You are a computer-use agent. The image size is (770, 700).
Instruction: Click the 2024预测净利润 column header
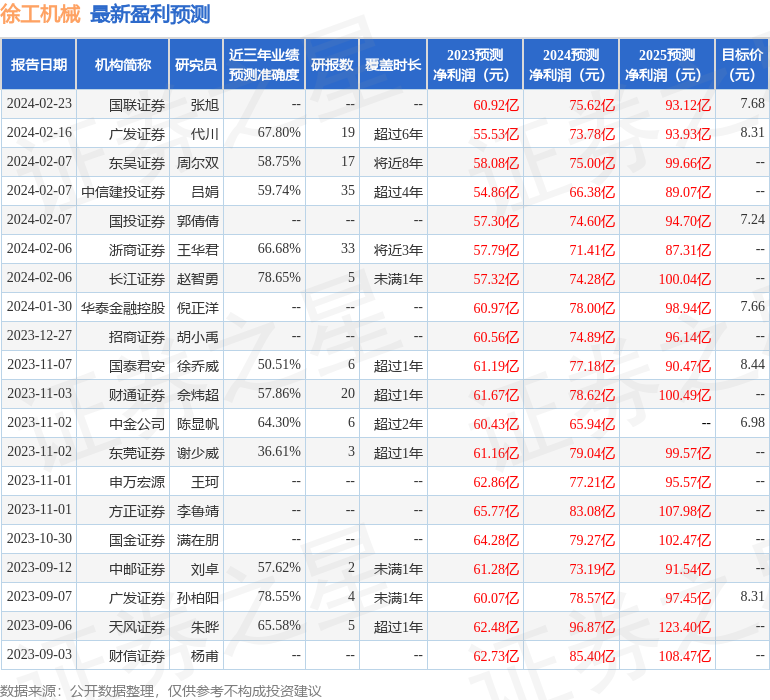point(571,64)
